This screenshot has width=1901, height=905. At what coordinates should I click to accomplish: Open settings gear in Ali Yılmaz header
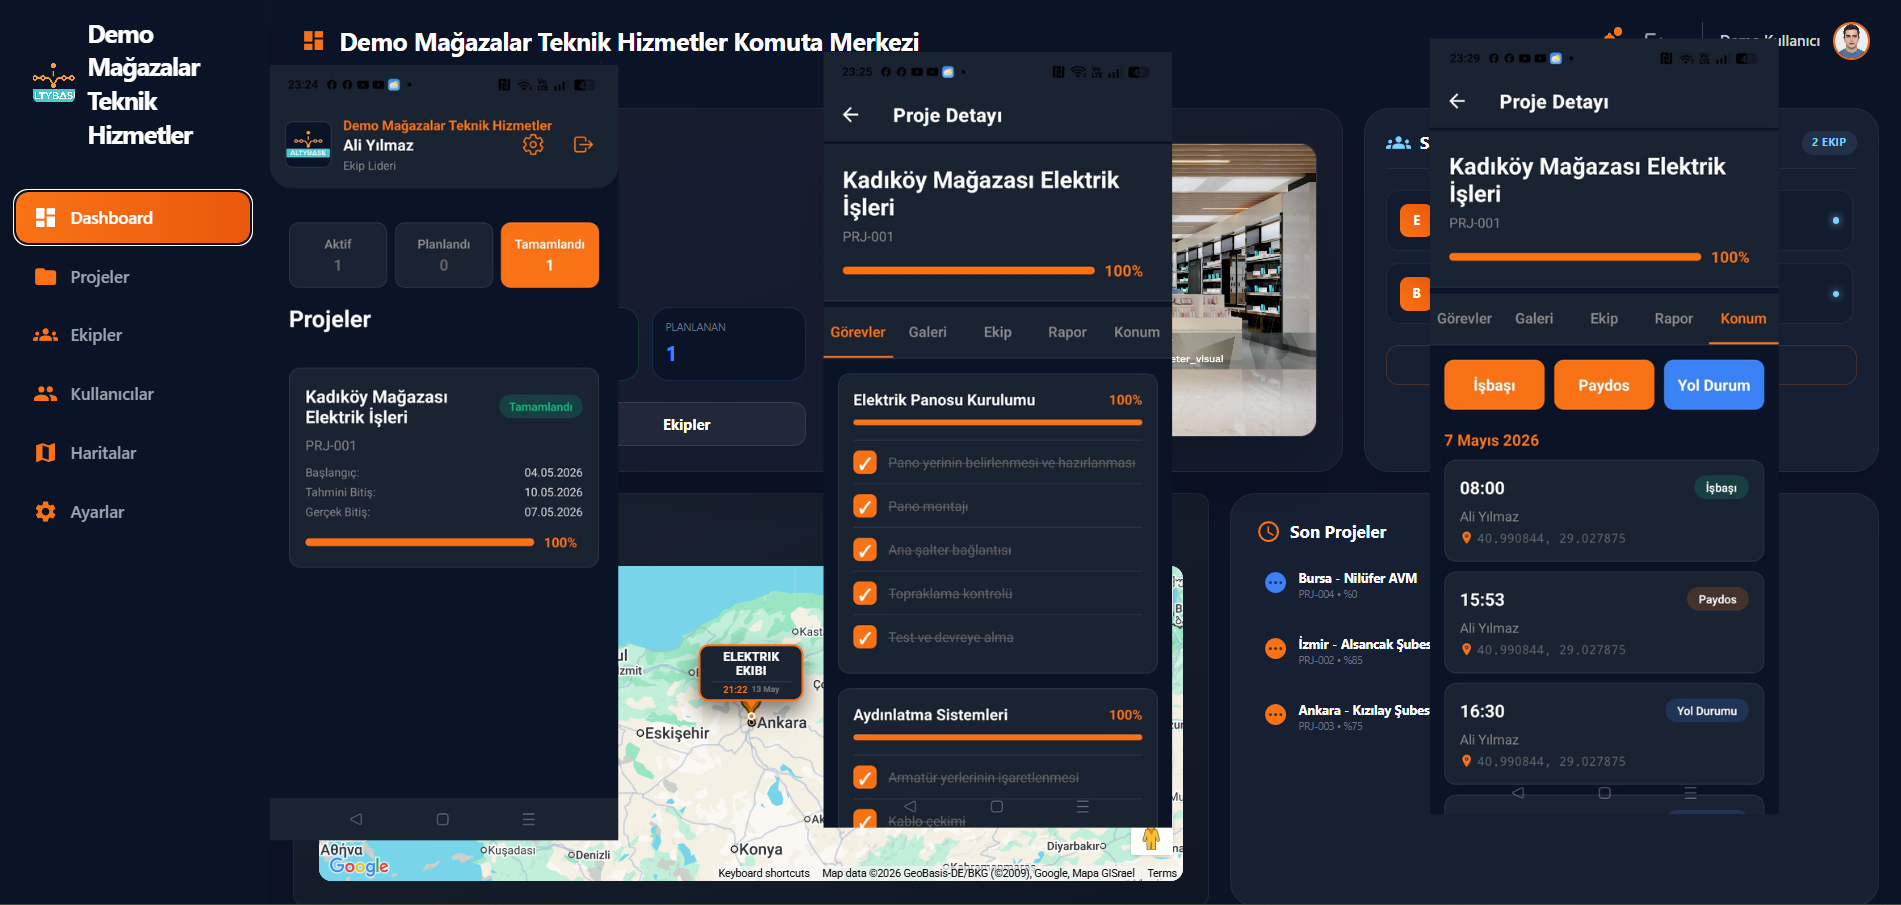pos(533,145)
